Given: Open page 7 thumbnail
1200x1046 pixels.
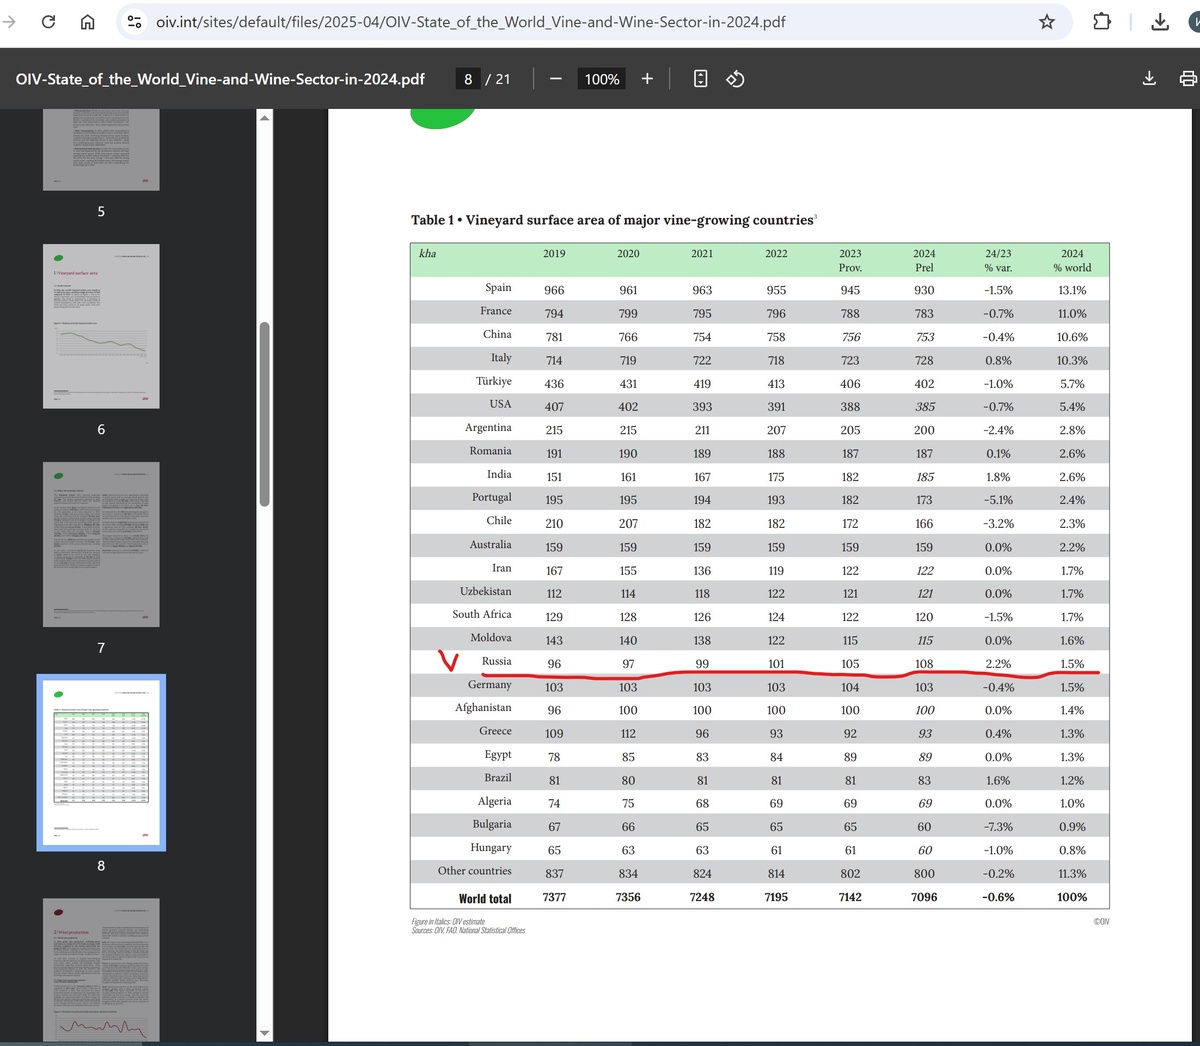Looking at the screenshot, I should (x=101, y=544).
